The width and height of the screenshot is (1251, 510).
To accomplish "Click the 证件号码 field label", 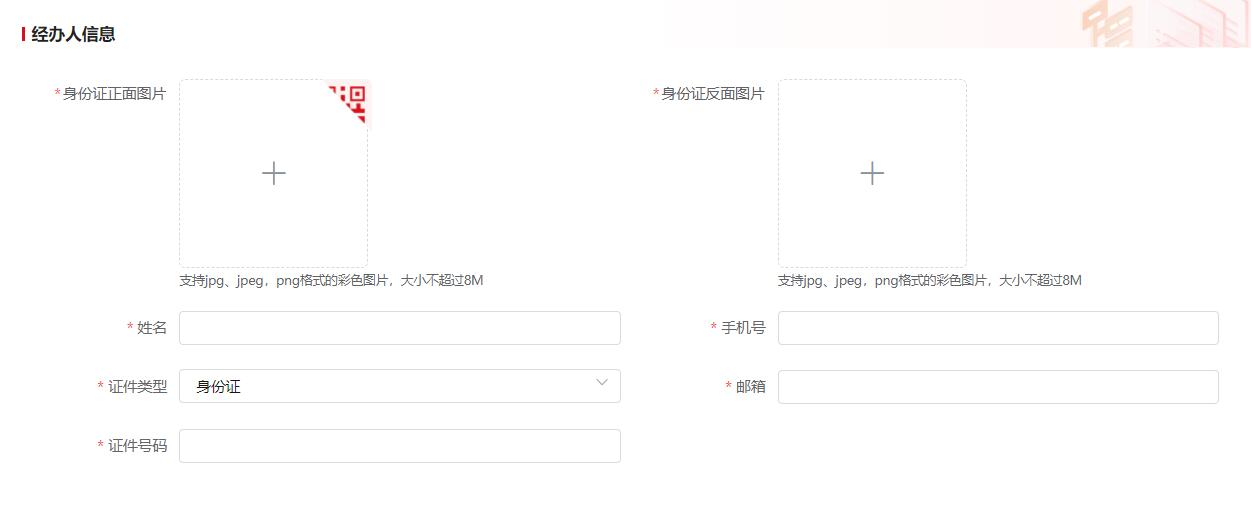I will (x=137, y=446).
